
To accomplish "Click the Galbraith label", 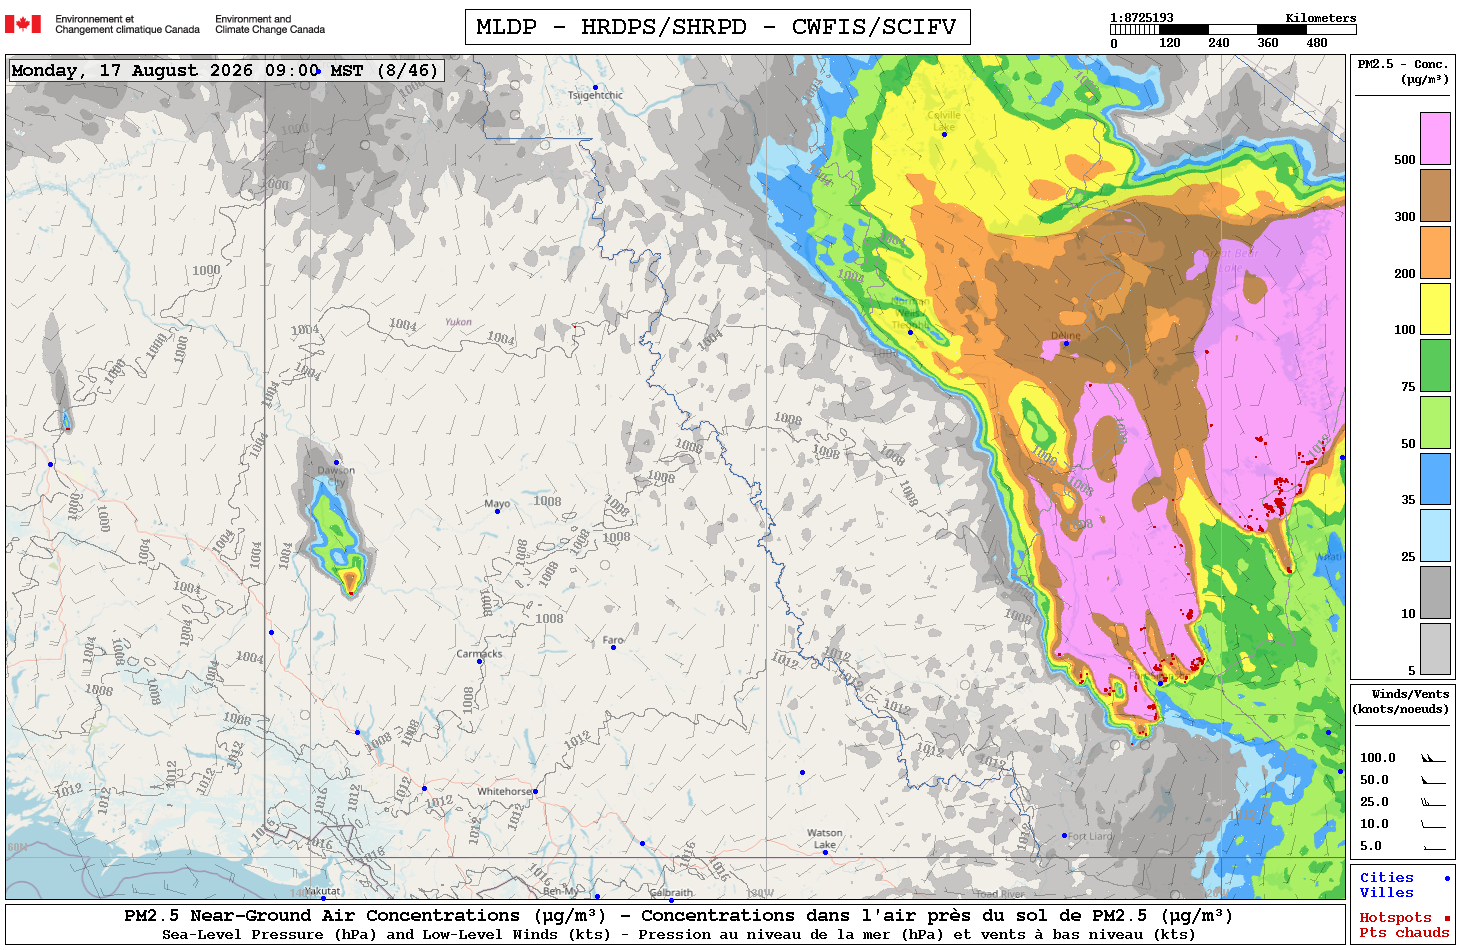I will point(671,892).
